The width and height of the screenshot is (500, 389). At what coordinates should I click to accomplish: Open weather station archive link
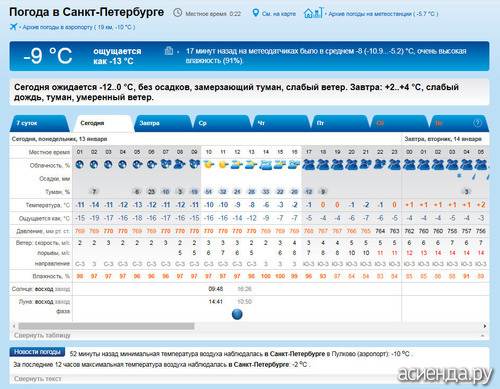click(383, 14)
